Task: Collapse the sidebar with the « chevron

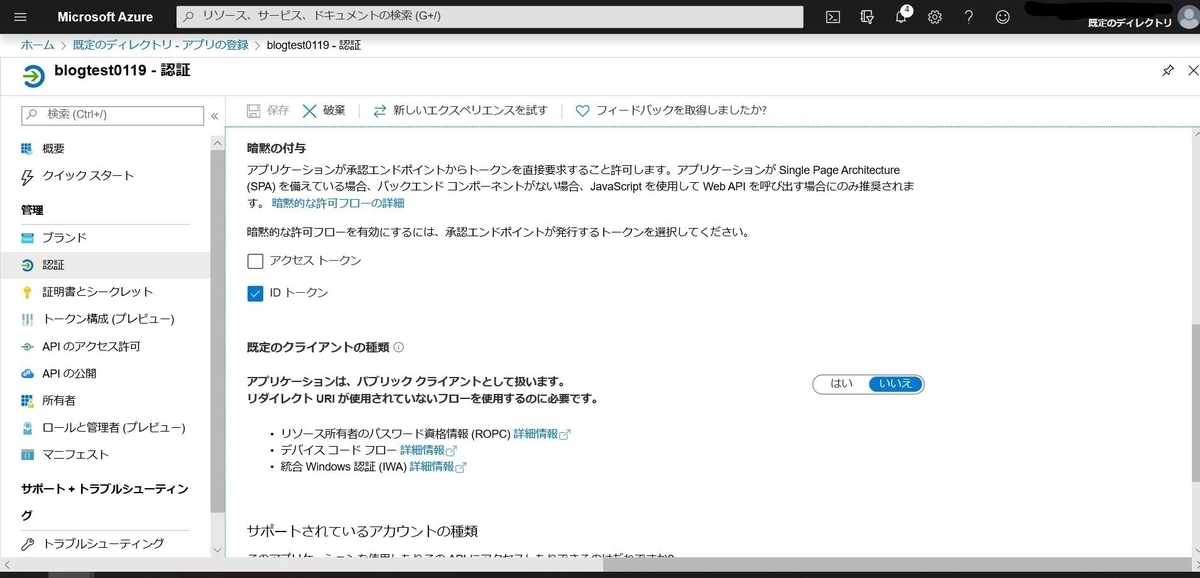Action: coord(214,115)
